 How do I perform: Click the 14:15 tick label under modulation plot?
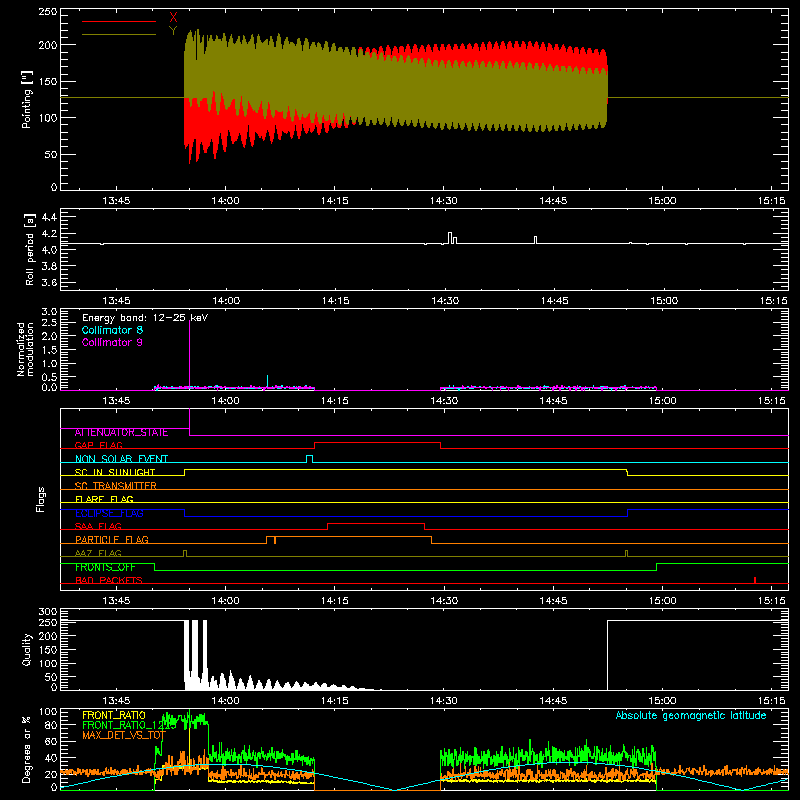335,401
